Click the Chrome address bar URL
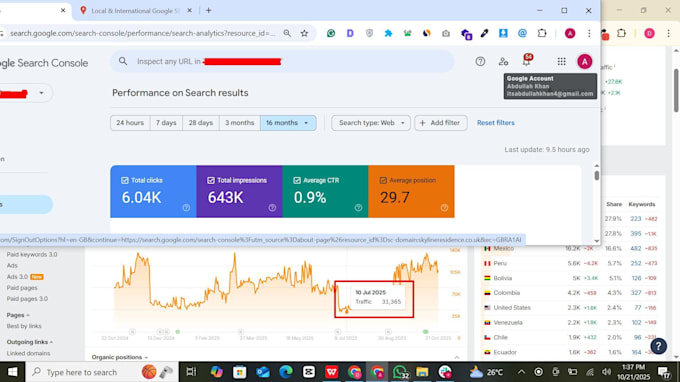 [x=143, y=33]
